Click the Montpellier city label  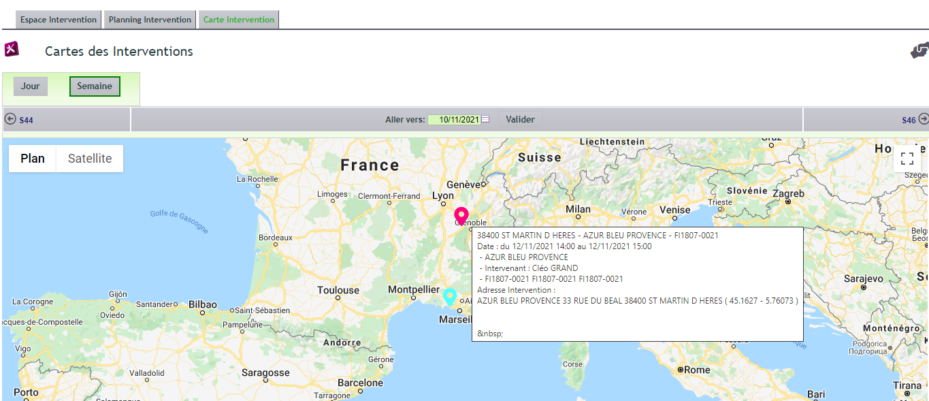(x=413, y=290)
